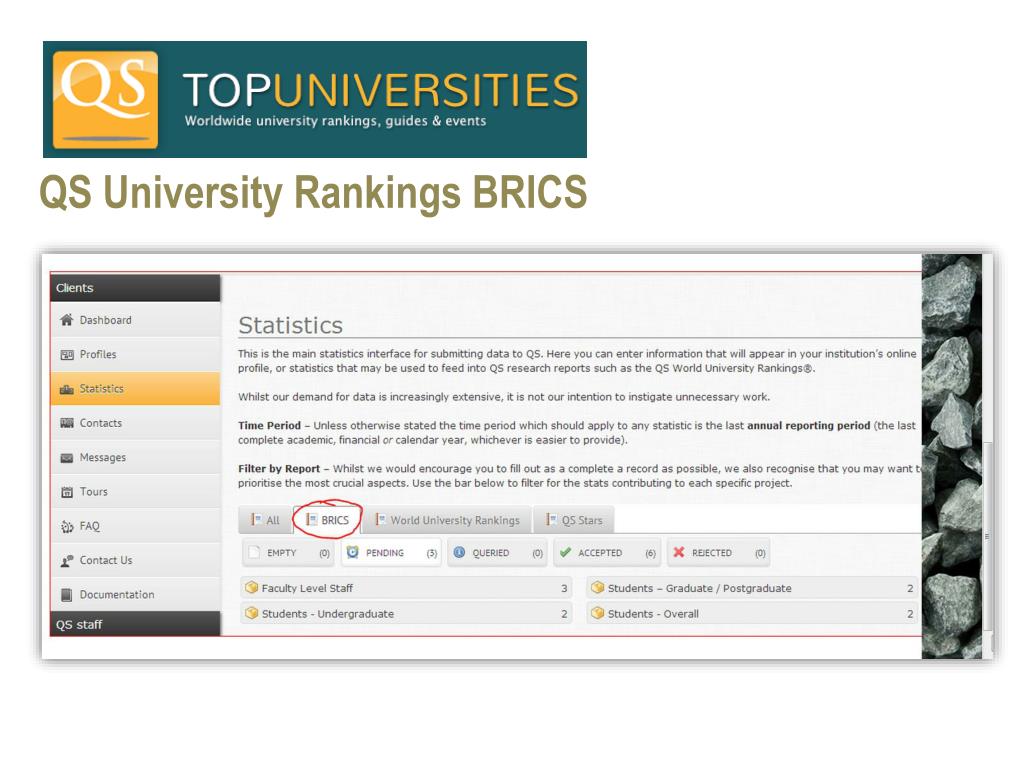Click the ACCEPTED count (6)
Image resolution: width=1024 pixels, height=768 pixels.
tap(650, 553)
